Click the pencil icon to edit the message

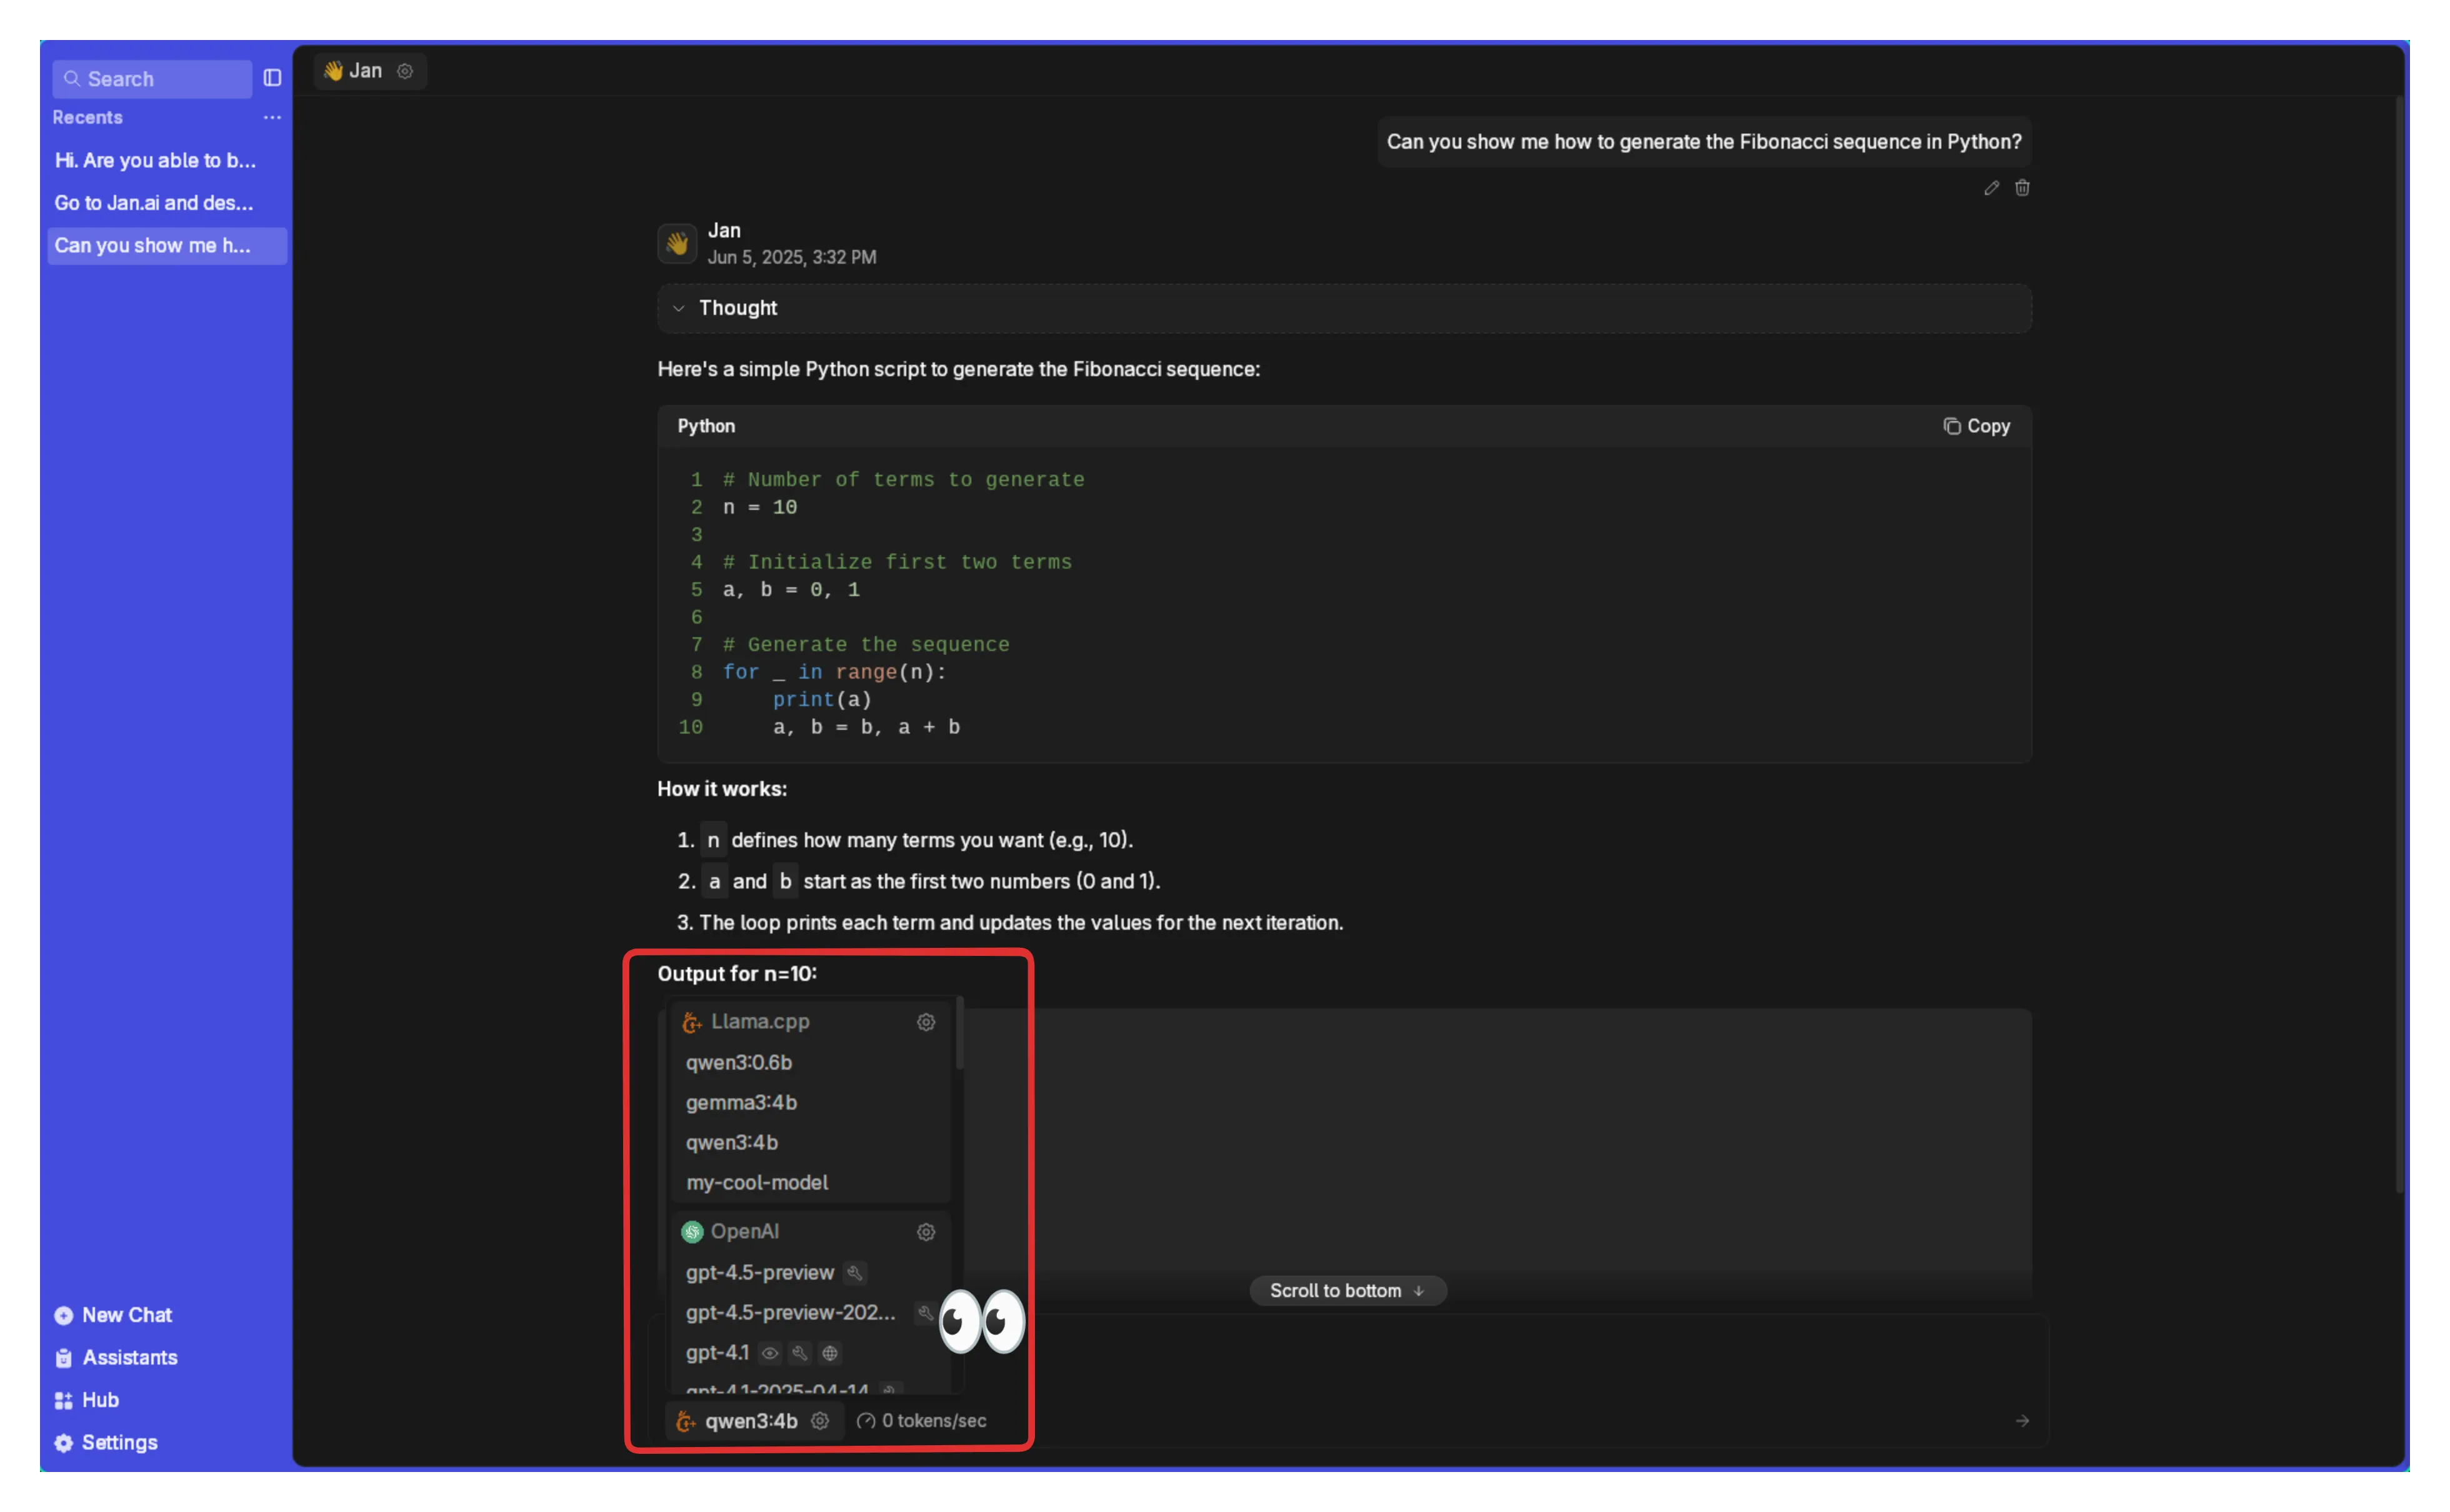pos(1990,188)
